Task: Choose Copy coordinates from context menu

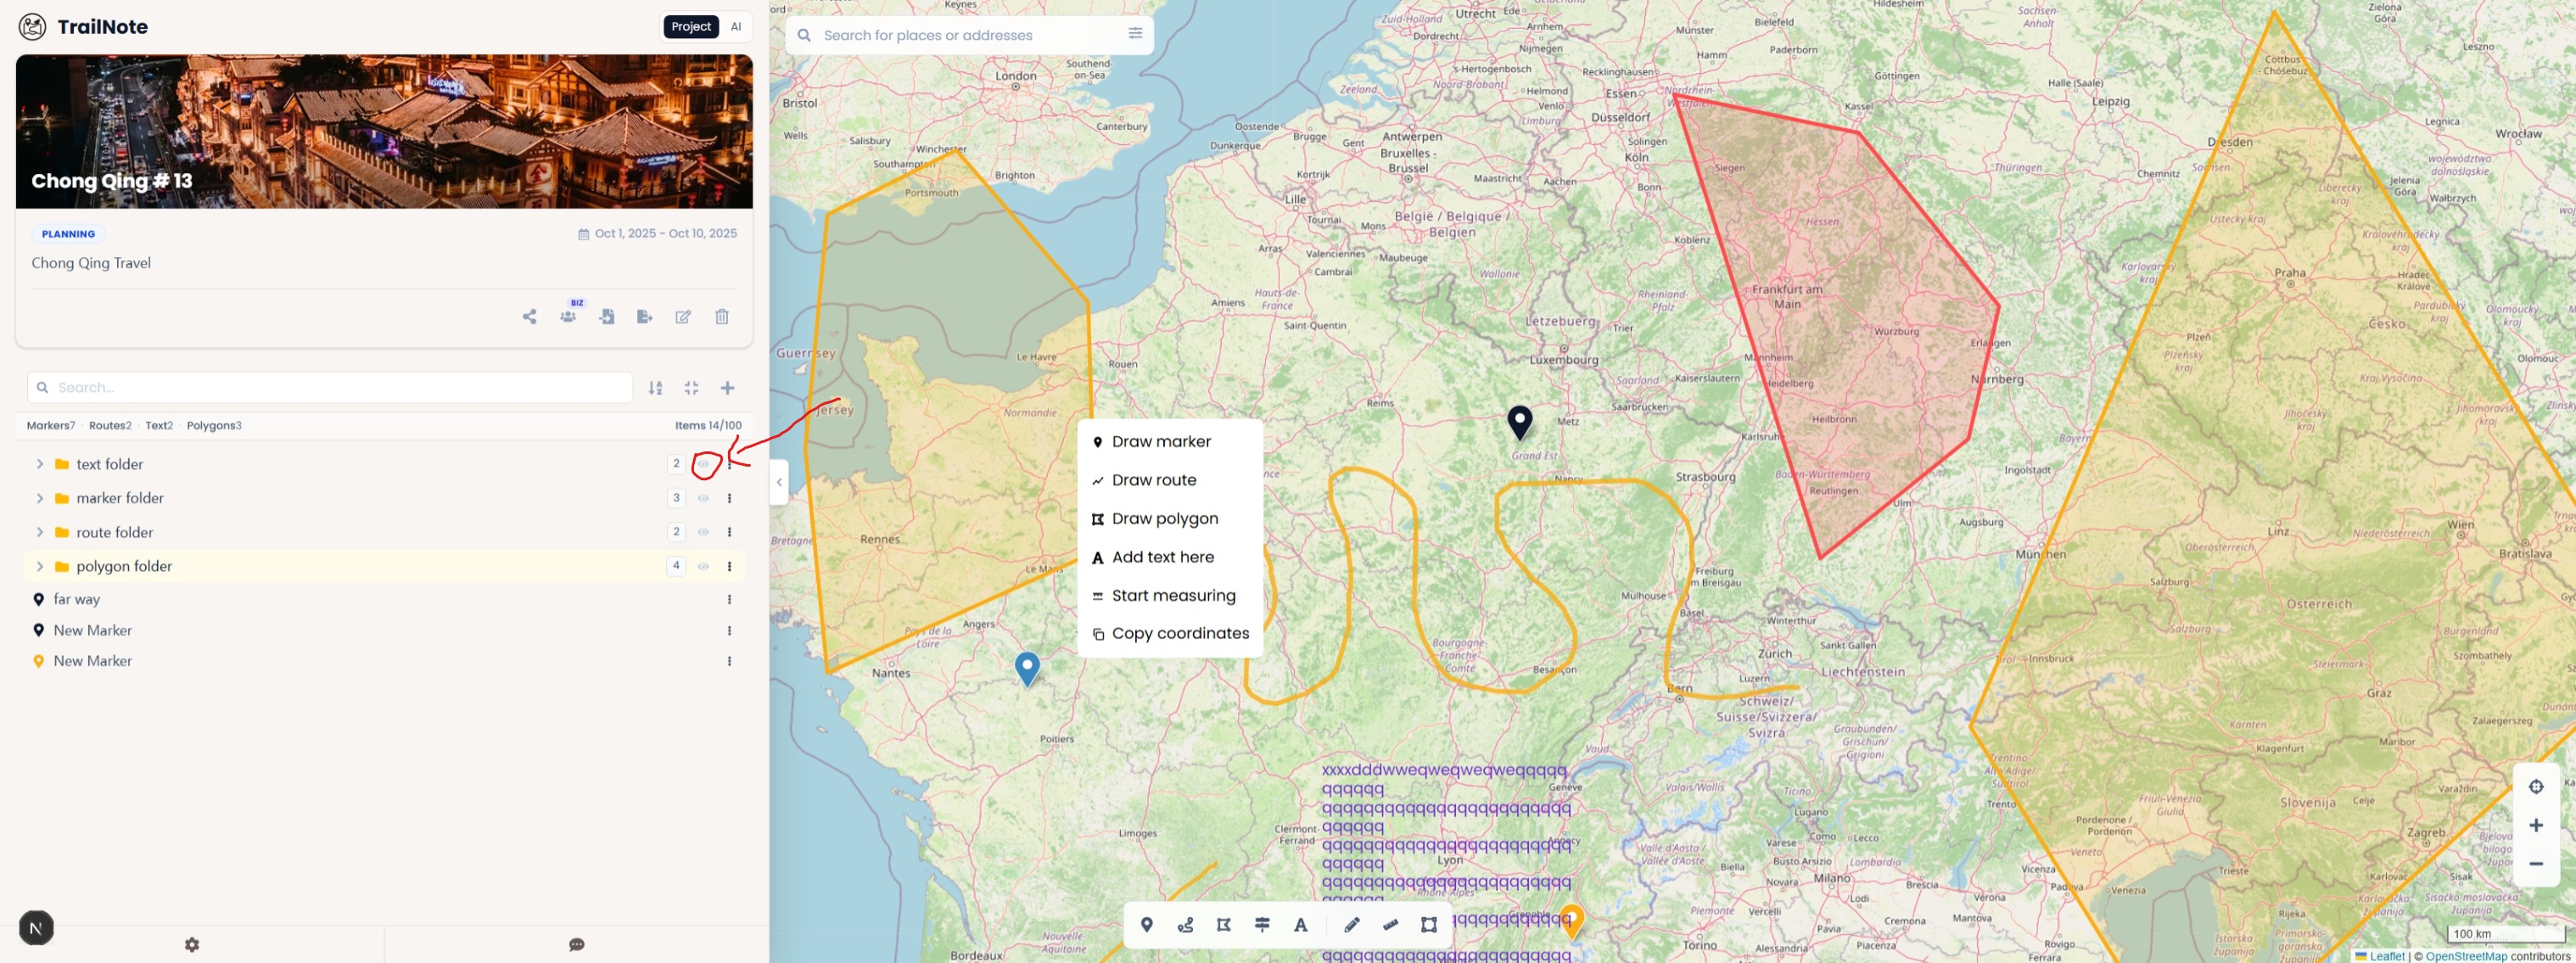Action: click(x=1179, y=633)
